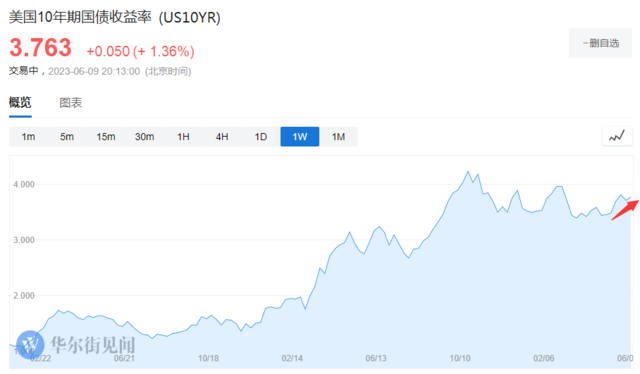
Task: Switch chart to 1H interval
Action: click(183, 137)
